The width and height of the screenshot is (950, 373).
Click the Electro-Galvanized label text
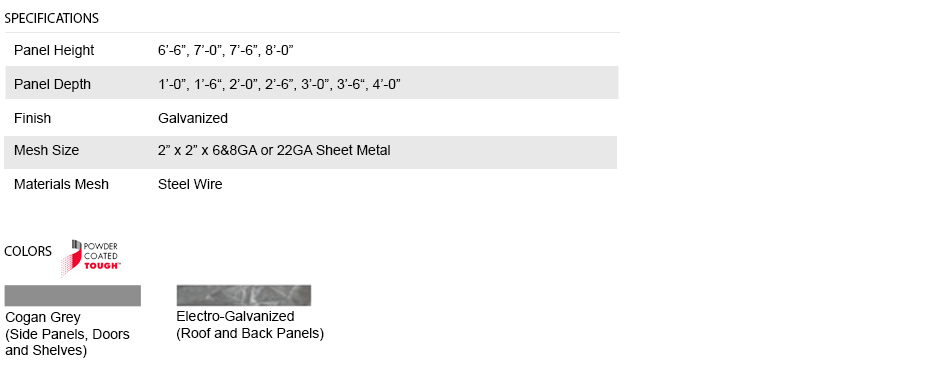(235, 316)
